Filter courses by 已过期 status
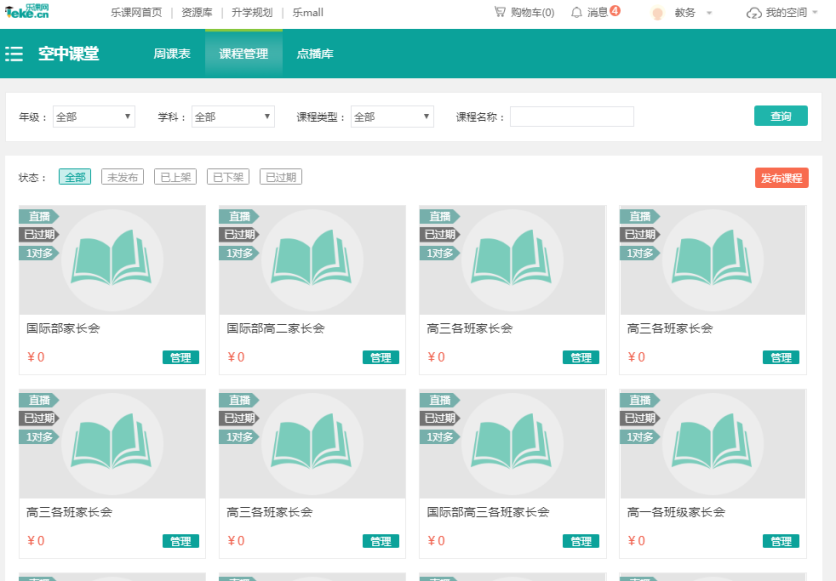This screenshot has height=581, width=836. tap(281, 177)
